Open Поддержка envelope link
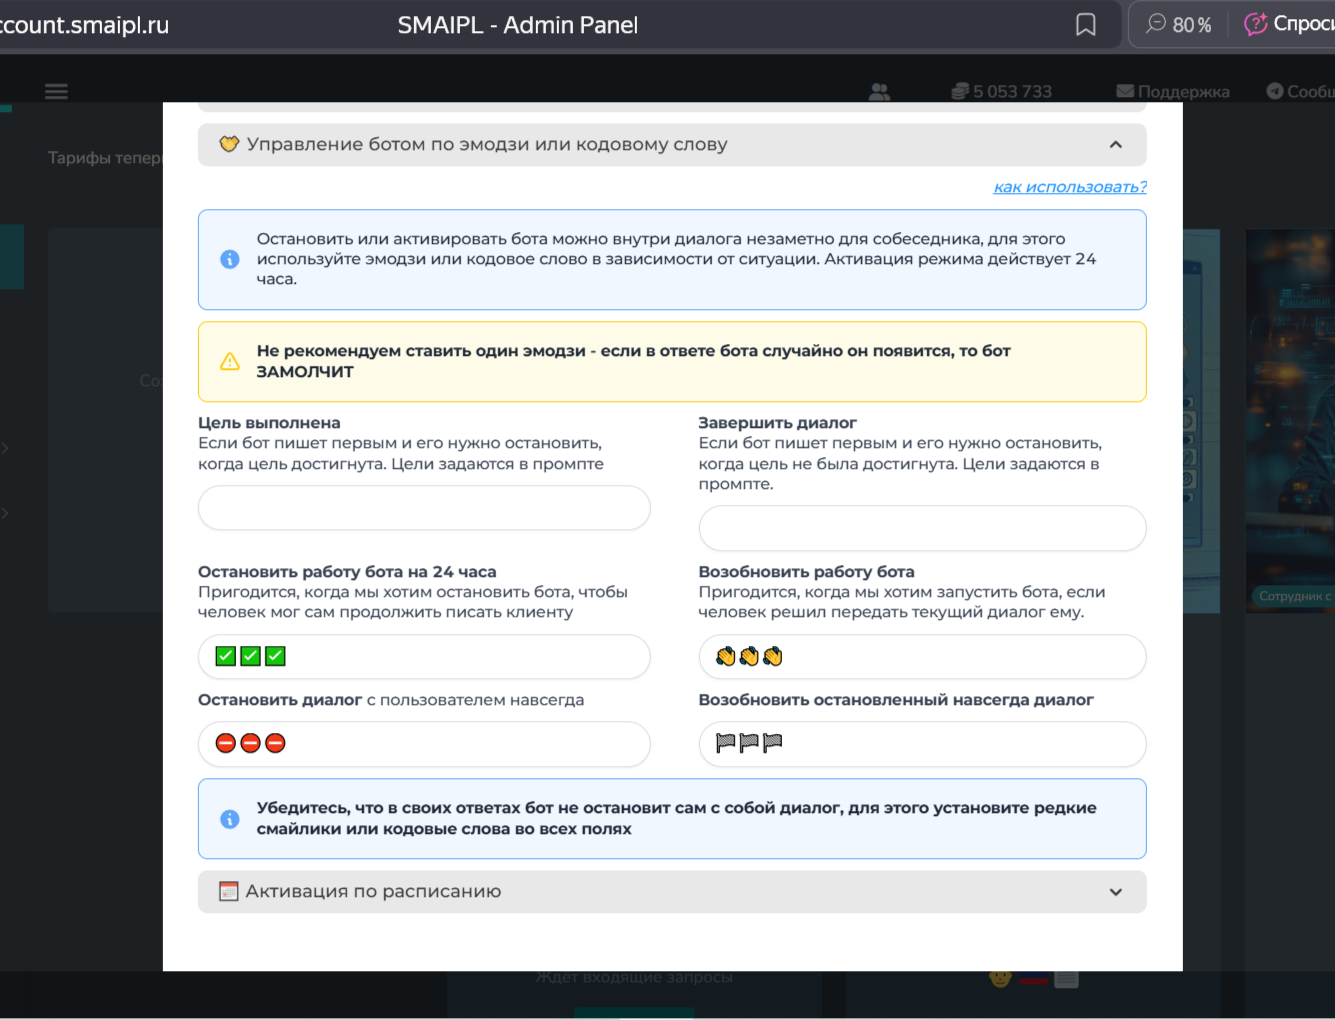 click(1173, 92)
